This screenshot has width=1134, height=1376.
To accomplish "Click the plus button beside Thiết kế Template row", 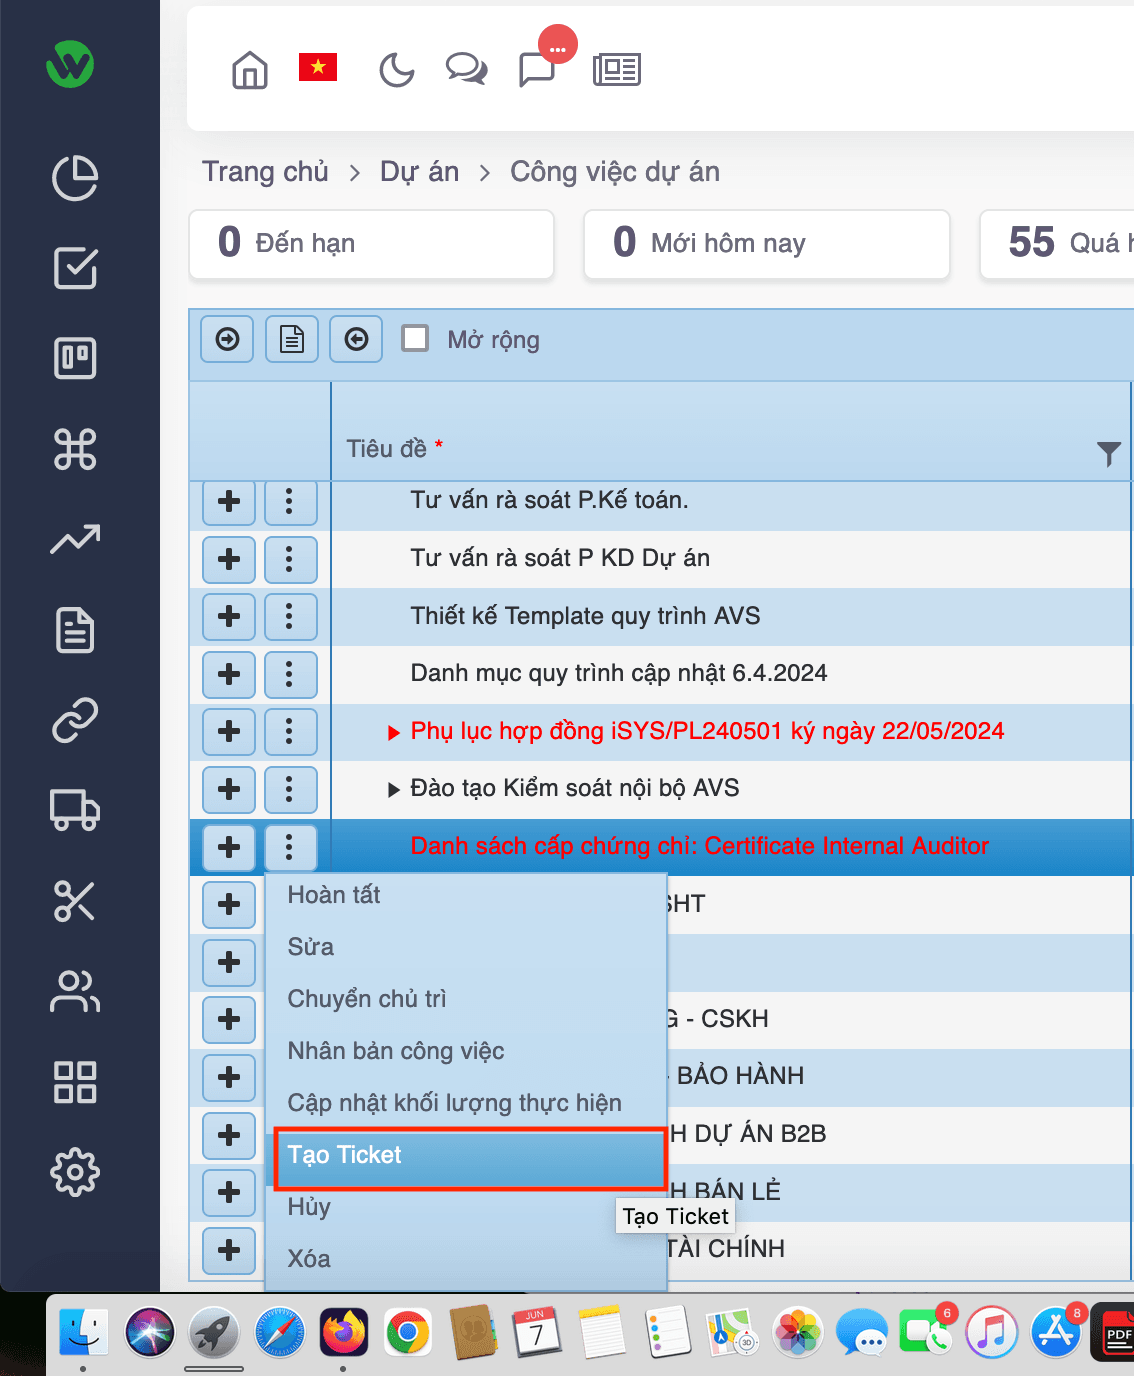I will pos(229,616).
